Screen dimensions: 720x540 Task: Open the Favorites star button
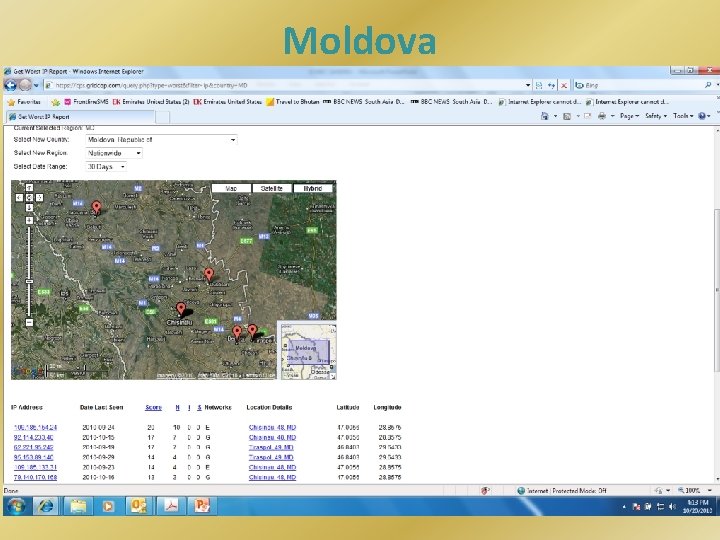coord(24,102)
